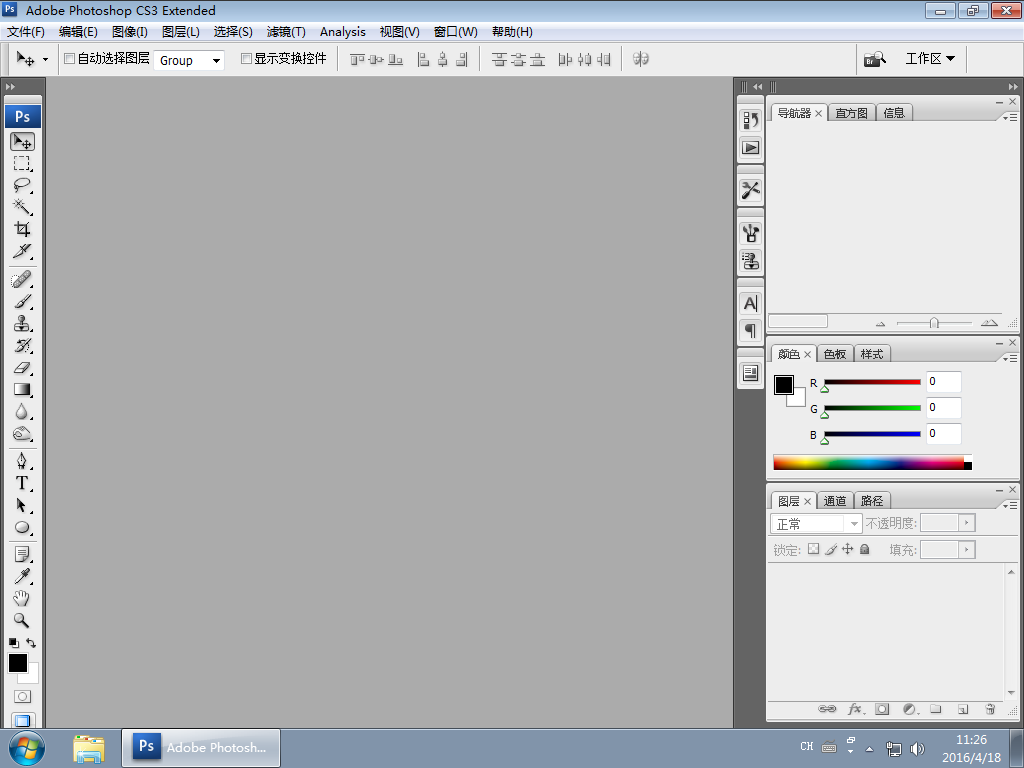
Task: Reset default foreground and background colors
Action: (x=13, y=643)
